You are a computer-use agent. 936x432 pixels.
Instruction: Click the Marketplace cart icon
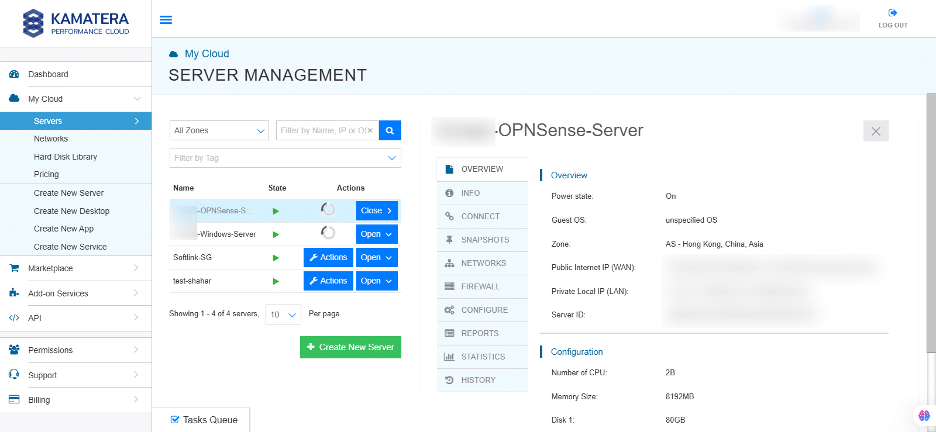click(x=14, y=269)
